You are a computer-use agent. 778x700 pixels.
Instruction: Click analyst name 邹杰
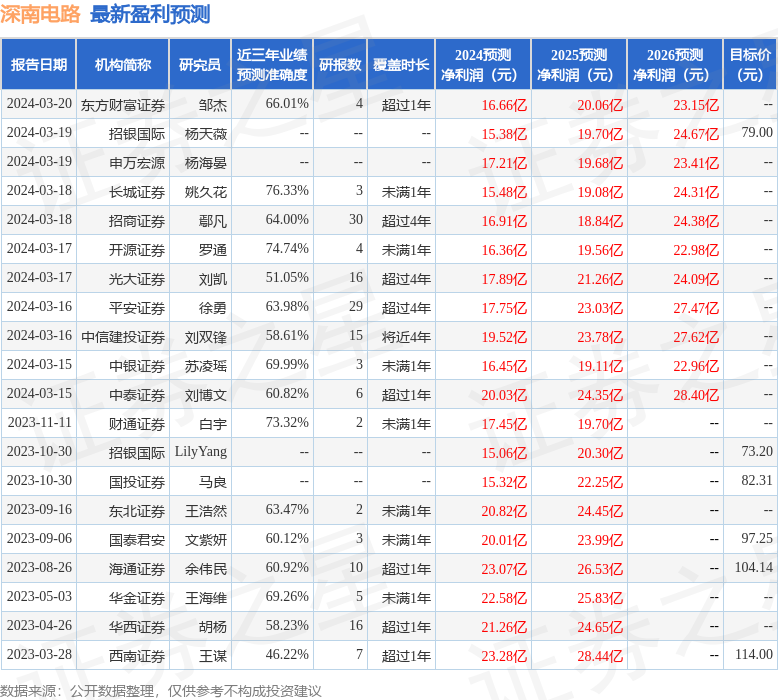pyautogui.click(x=213, y=105)
